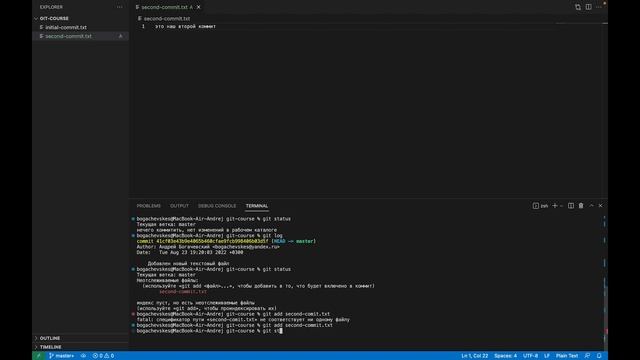Create a new terminal with plus icon
This screenshot has height=360, width=640.
coord(554,206)
